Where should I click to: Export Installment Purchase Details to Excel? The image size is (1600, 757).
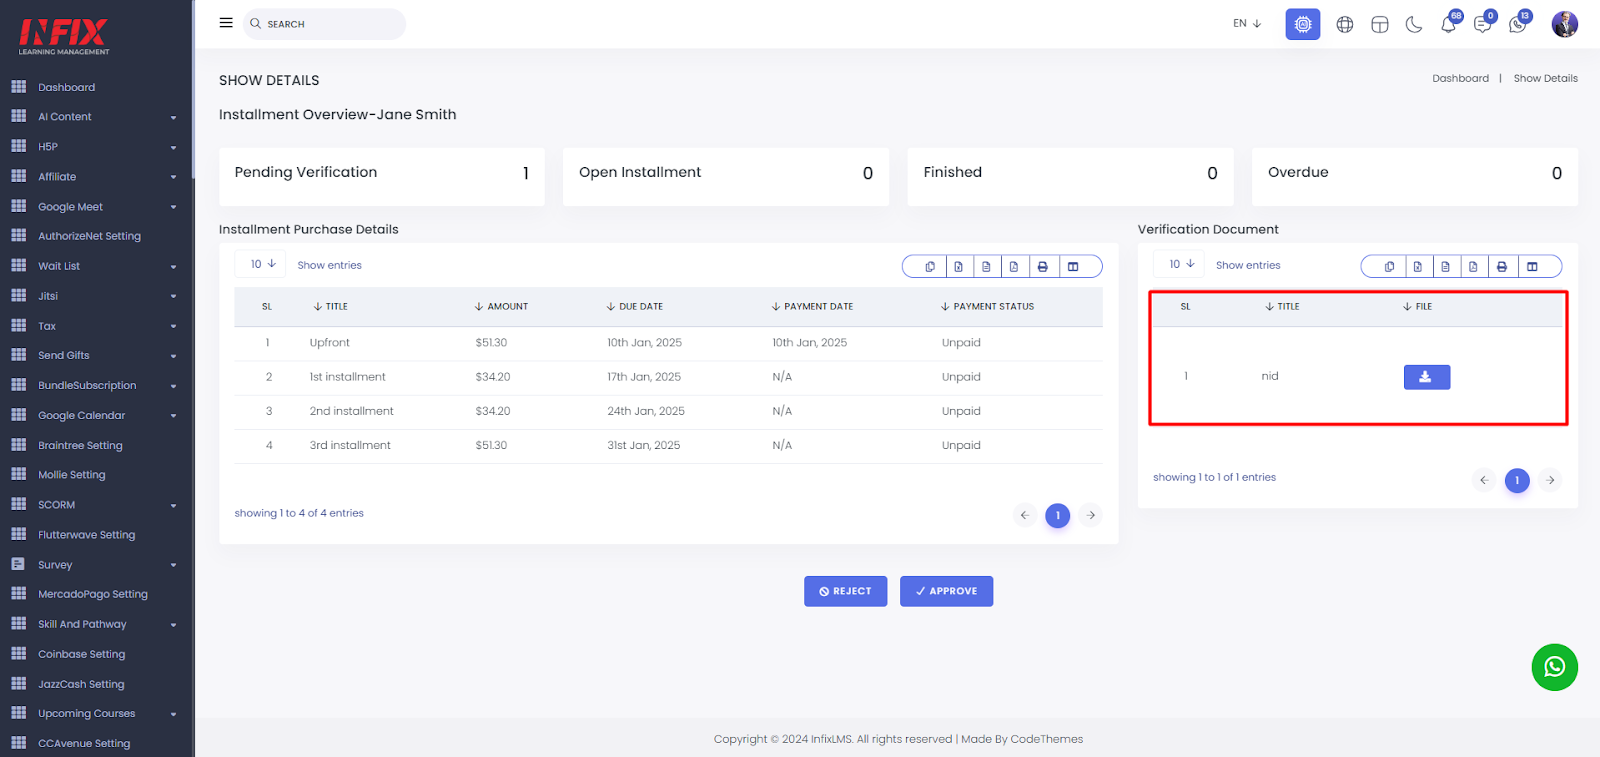pyautogui.click(x=958, y=266)
